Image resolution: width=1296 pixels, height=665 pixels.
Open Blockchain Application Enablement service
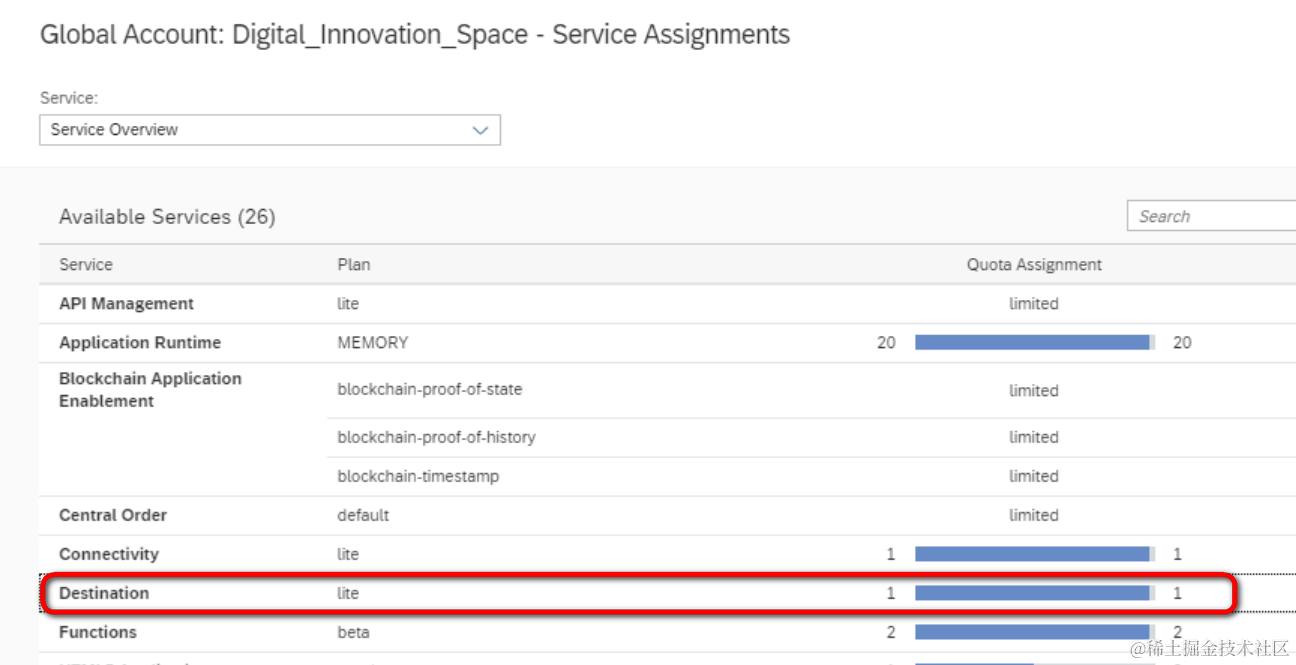tap(150, 390)
